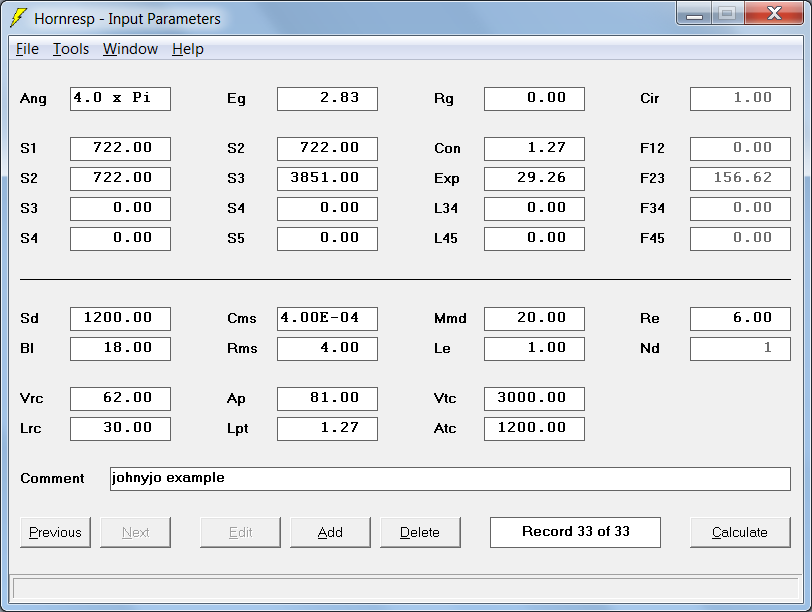Open the File menu

click(27, 49)
